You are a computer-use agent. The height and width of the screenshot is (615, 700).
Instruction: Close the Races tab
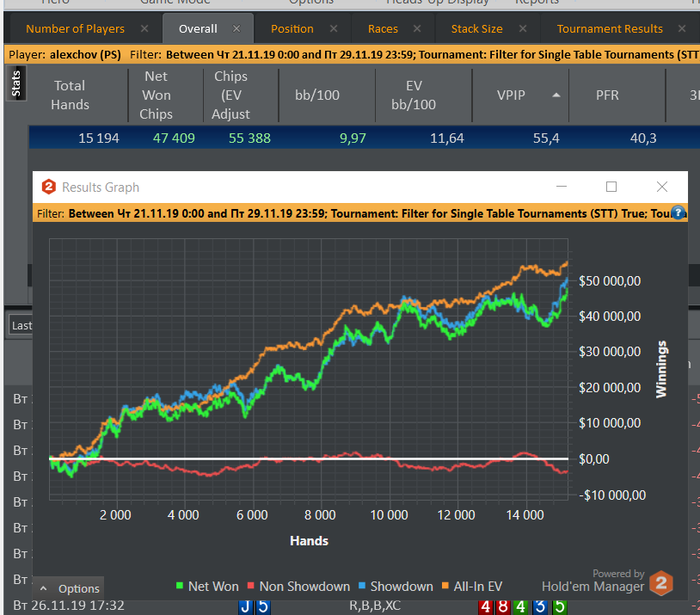417,29
